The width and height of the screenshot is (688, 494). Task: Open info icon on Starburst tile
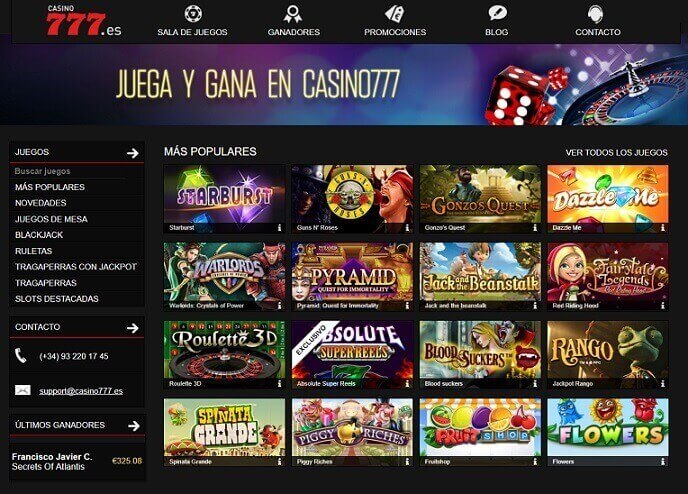pyautogui.click(x=280, y=228)
